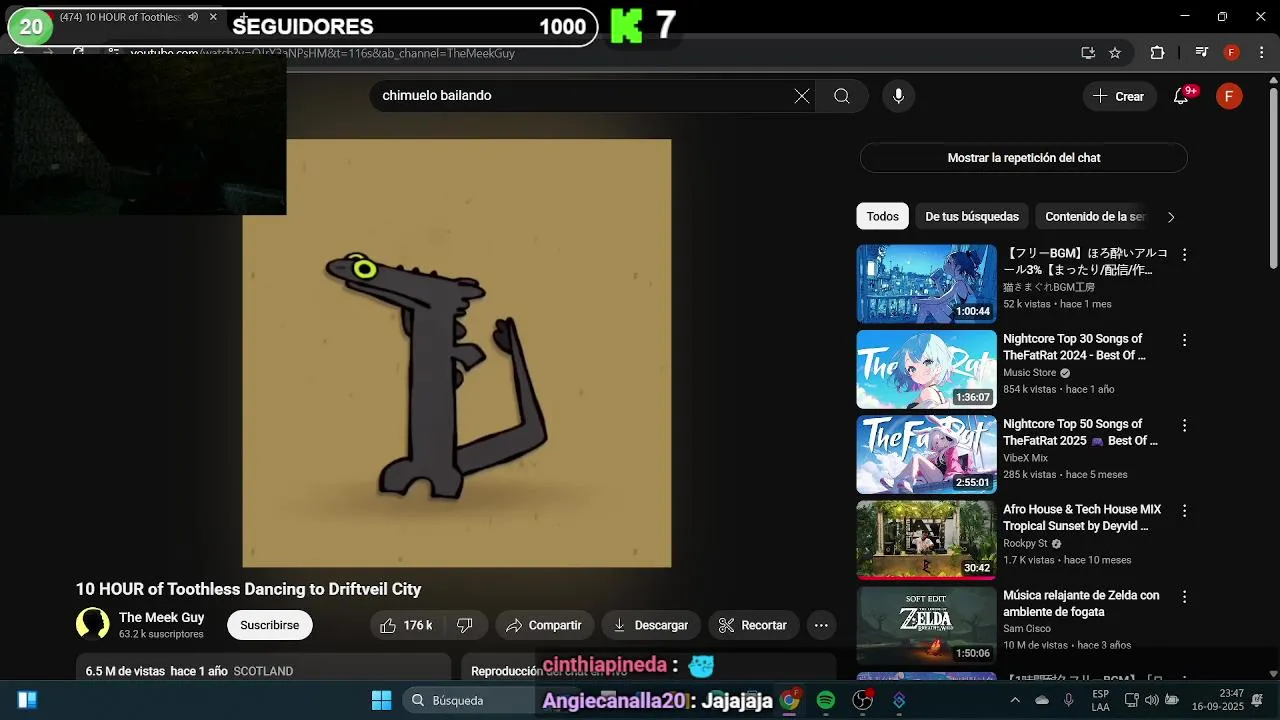Like the video with thumbs up
The image size is (1280, 720).
coord(405,625)
